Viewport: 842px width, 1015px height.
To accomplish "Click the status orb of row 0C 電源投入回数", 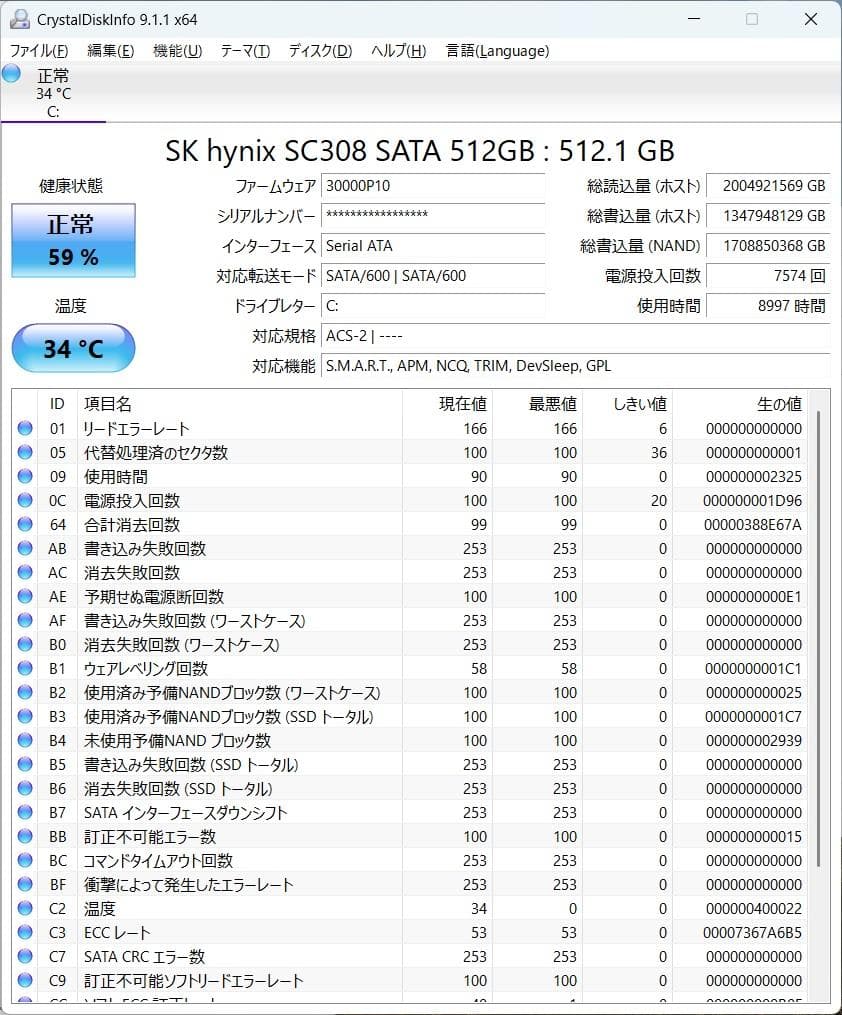I will coord(25,500).
